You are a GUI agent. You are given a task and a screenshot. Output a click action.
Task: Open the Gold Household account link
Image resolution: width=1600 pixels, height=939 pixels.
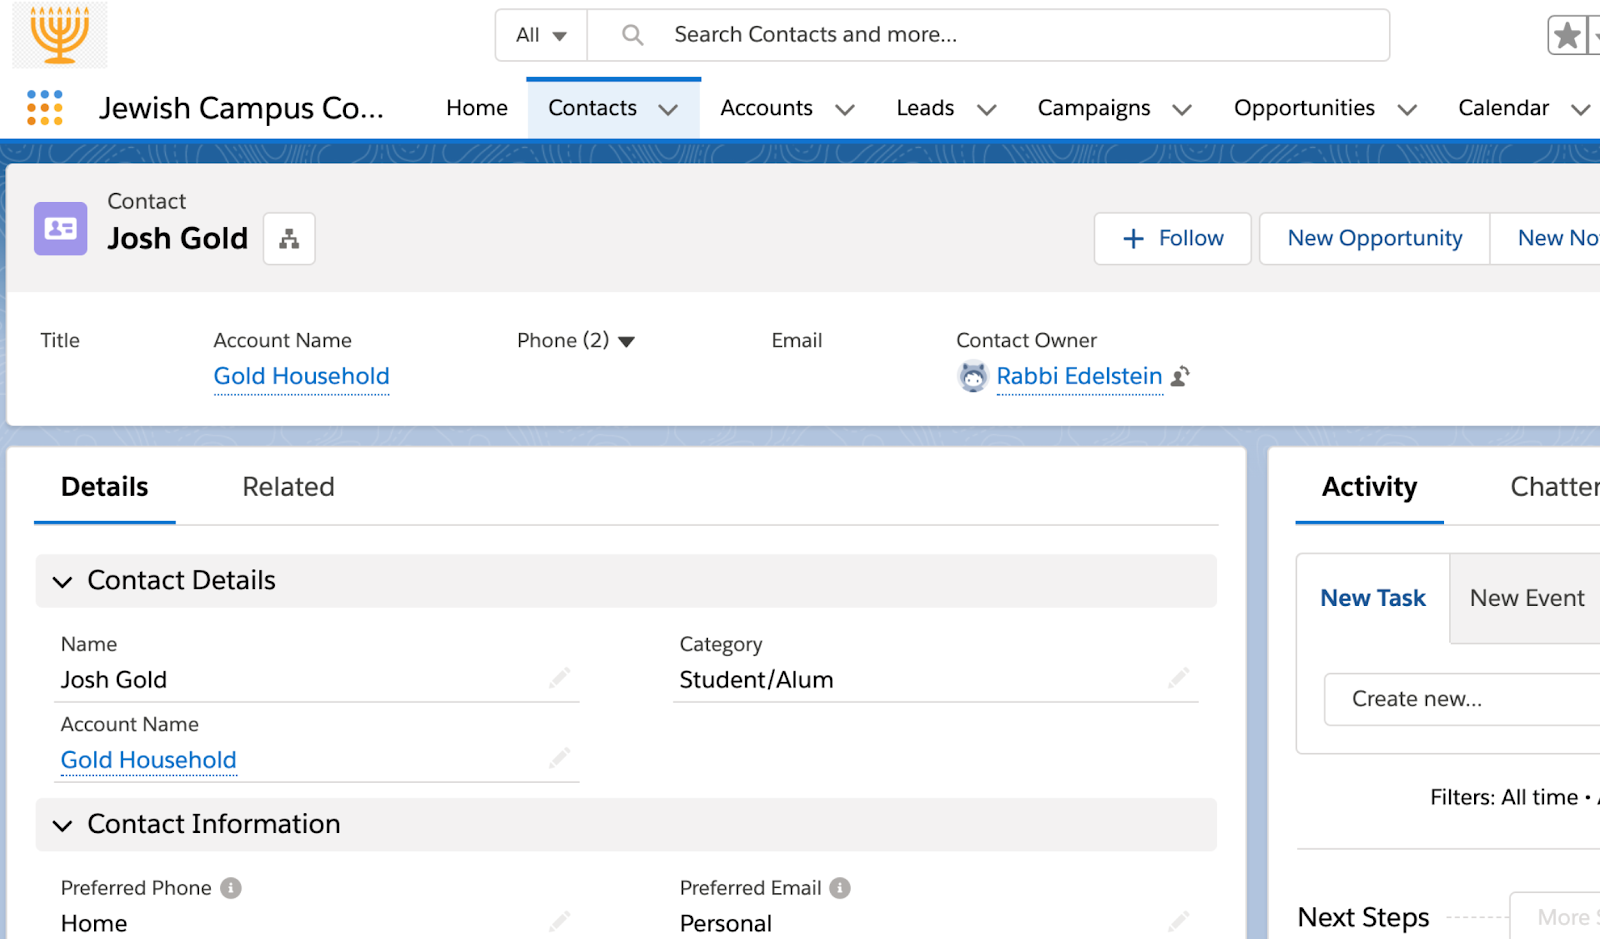coord(301,377)
